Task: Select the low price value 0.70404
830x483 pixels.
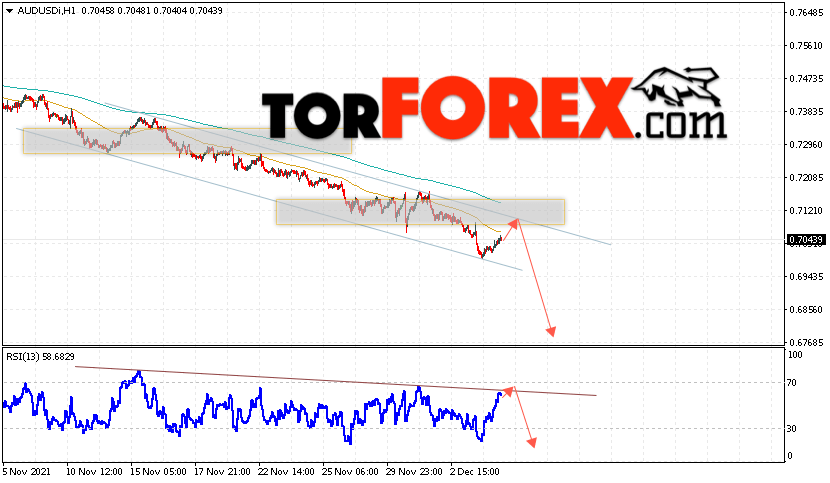Action: click(x=170, y=11)
